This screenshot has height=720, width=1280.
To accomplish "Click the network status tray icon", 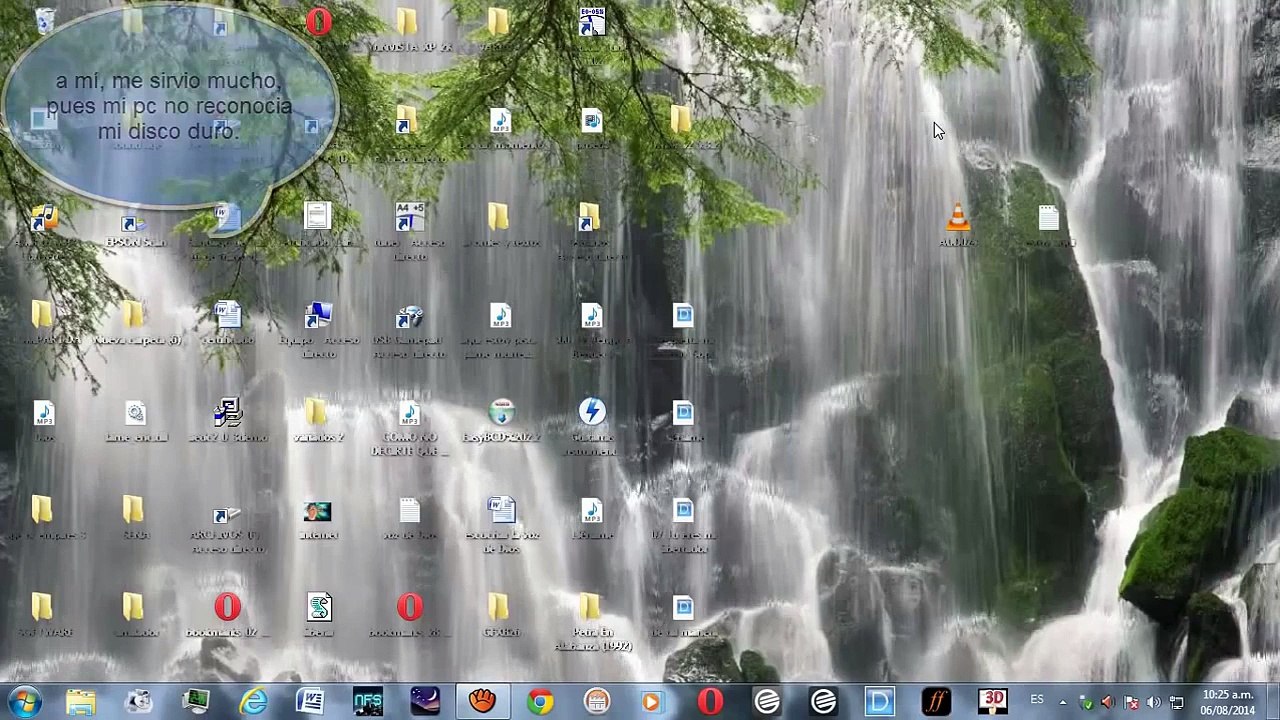I will [x=1177, y=702].
